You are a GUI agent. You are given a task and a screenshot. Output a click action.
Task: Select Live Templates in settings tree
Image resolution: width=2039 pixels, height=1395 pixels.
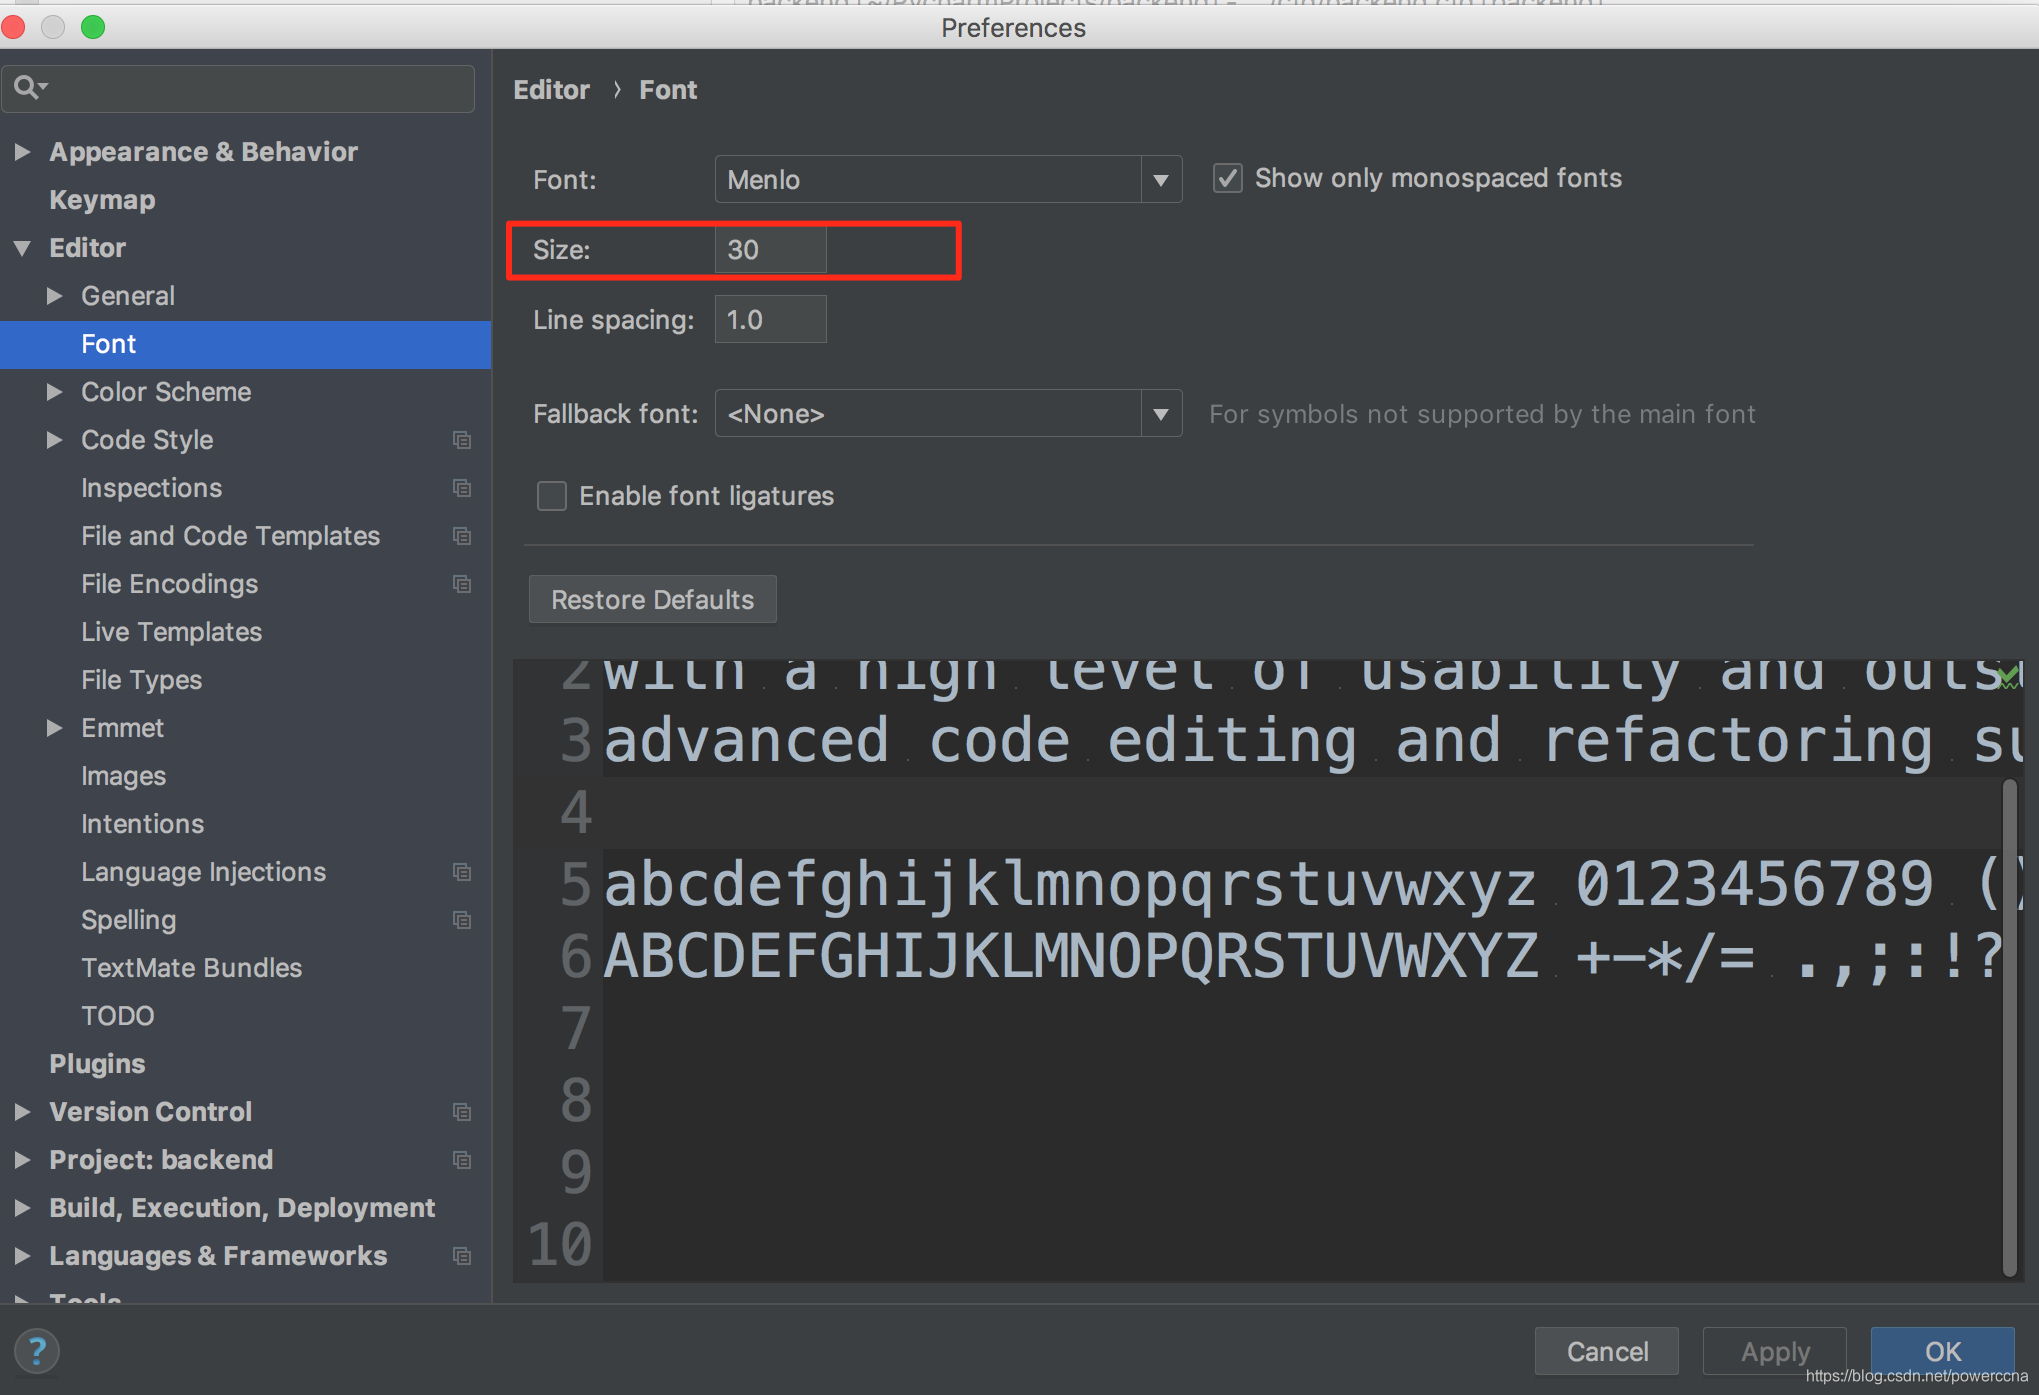(171, 632)
